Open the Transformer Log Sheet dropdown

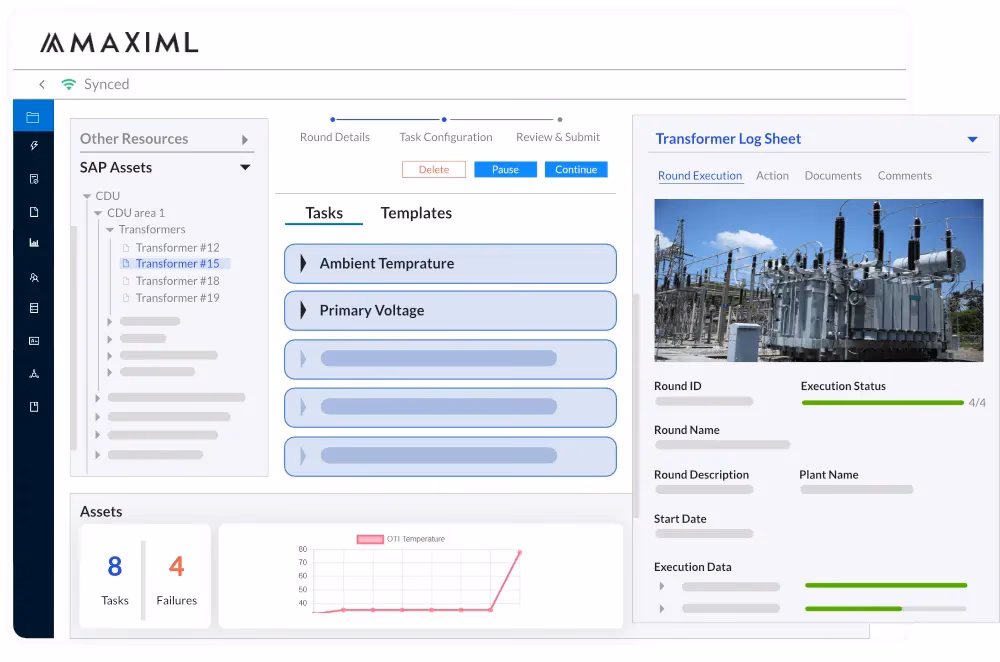click(972, 140)
